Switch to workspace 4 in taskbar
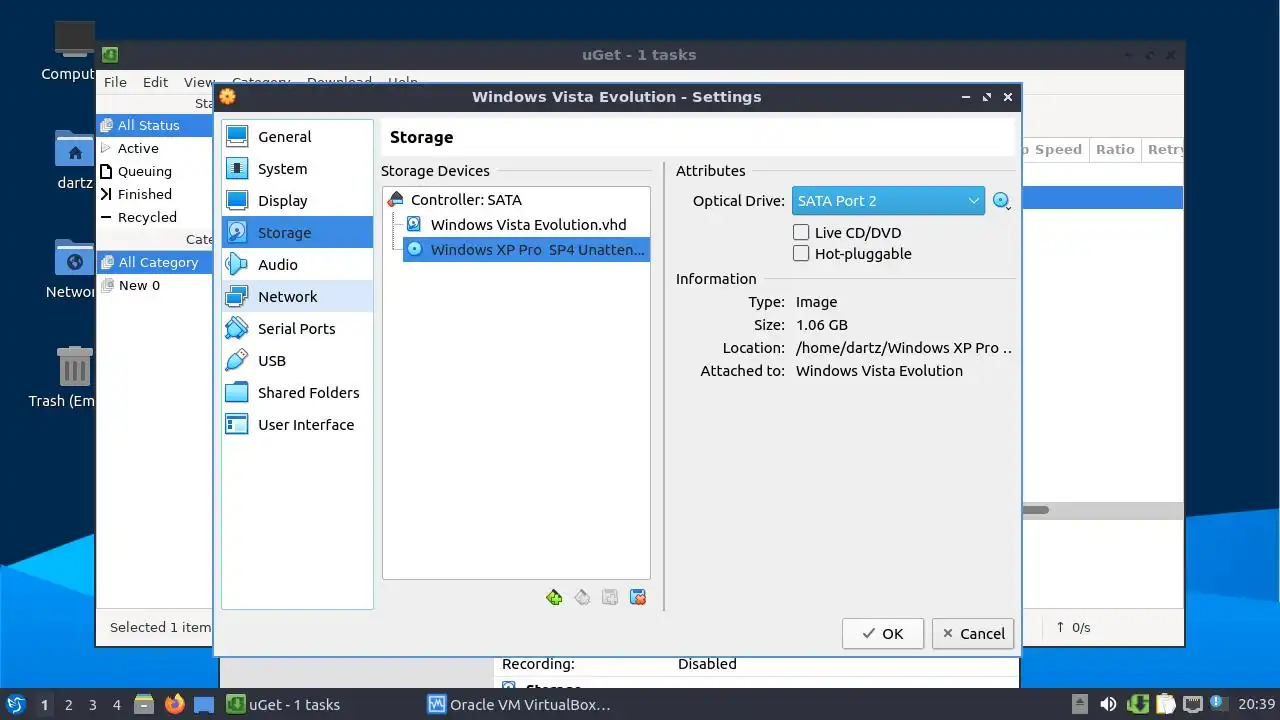 [x=116, y=705]
